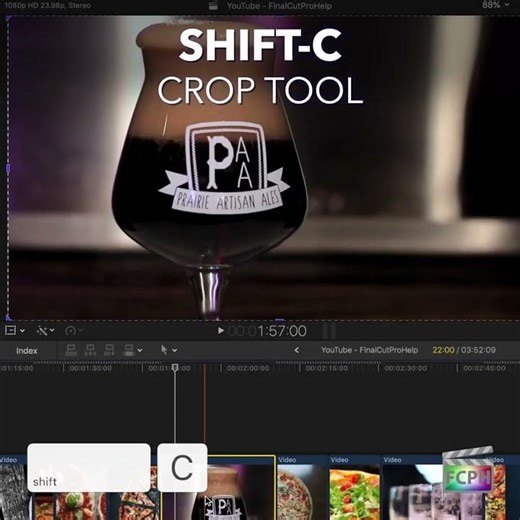Click the clapperboard icon in viewer title
Image resolution: width=520 pixels, height=520 pixels.
tap(213, 5)
